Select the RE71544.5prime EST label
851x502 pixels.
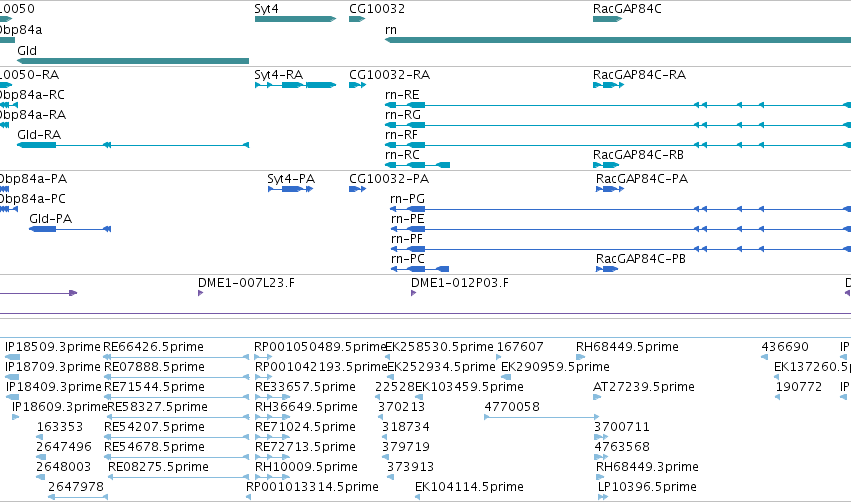[154, 387]
